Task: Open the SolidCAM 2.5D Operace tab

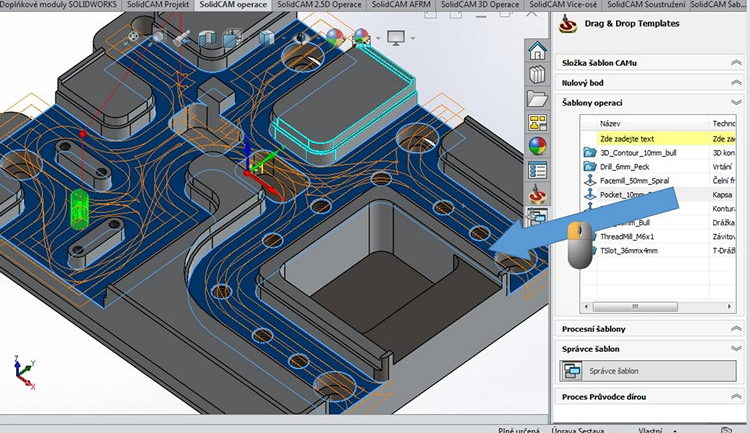Action: [319, 5]
